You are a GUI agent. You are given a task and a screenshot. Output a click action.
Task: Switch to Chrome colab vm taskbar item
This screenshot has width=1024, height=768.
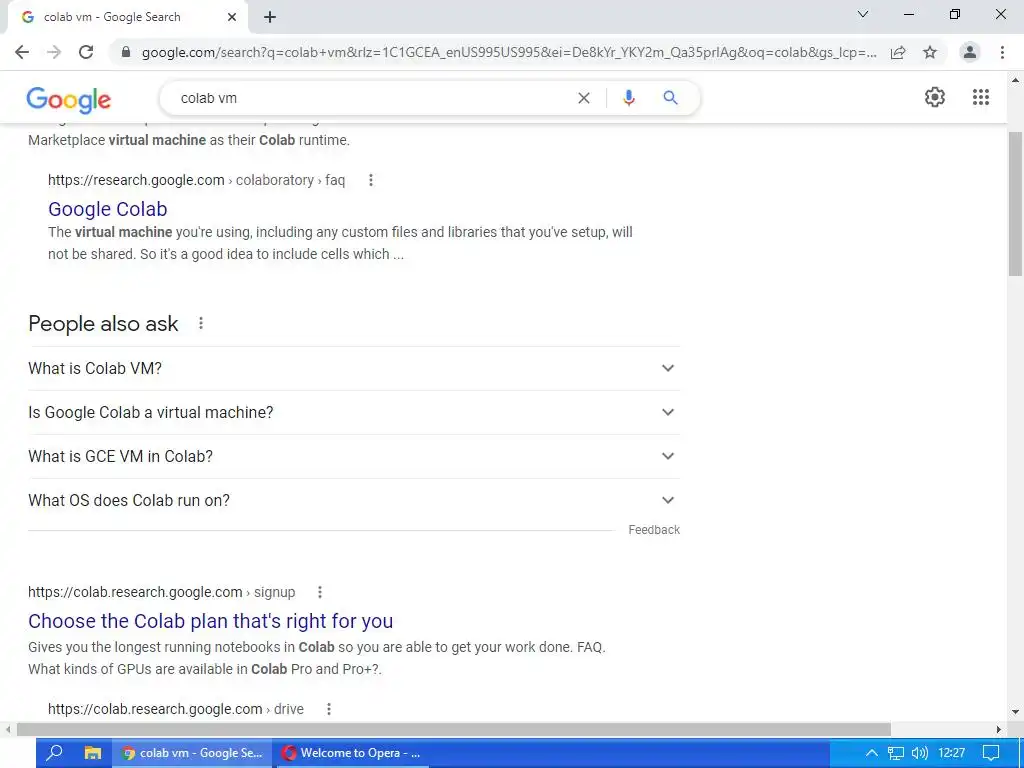coord(193,753)
